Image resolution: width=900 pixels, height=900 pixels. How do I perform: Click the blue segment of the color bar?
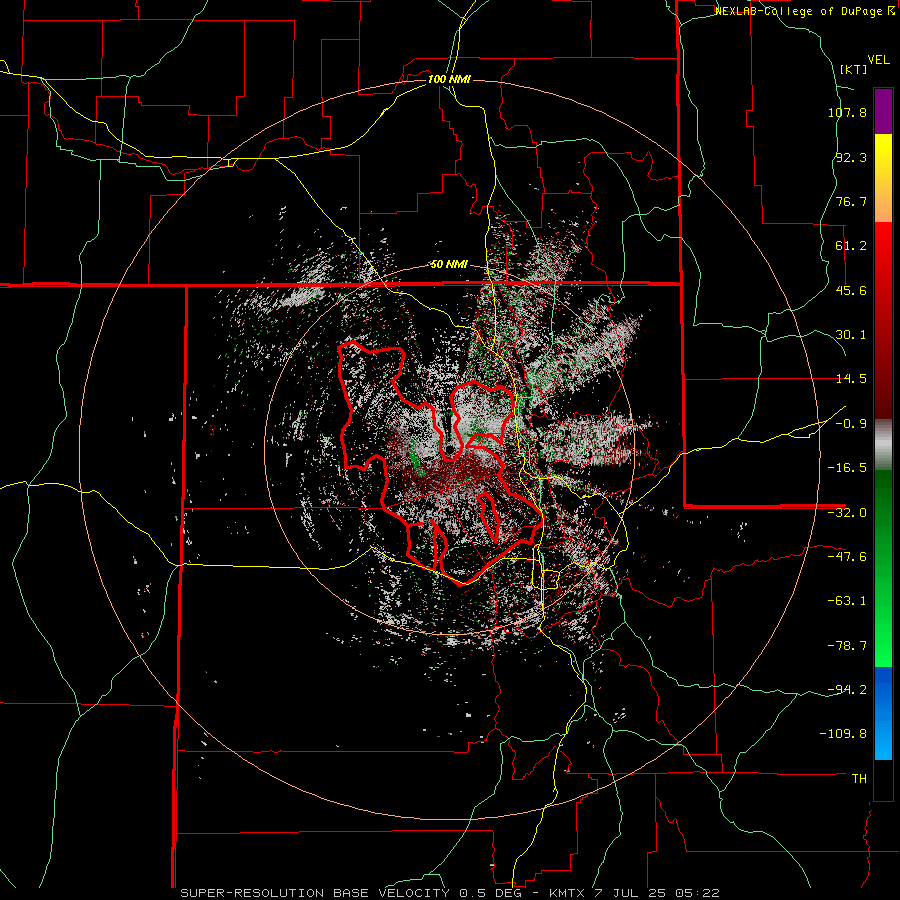(x=883, y=713)
